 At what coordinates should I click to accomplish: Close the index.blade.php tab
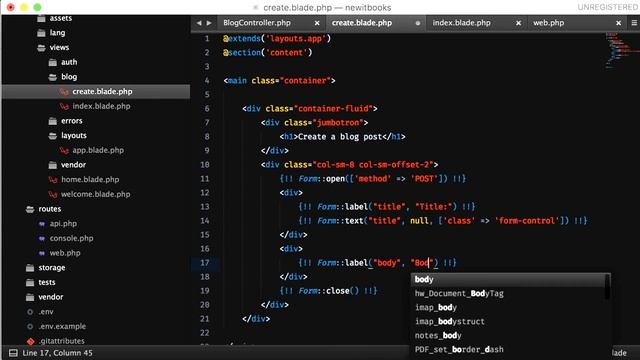click(x=518, y=23)
